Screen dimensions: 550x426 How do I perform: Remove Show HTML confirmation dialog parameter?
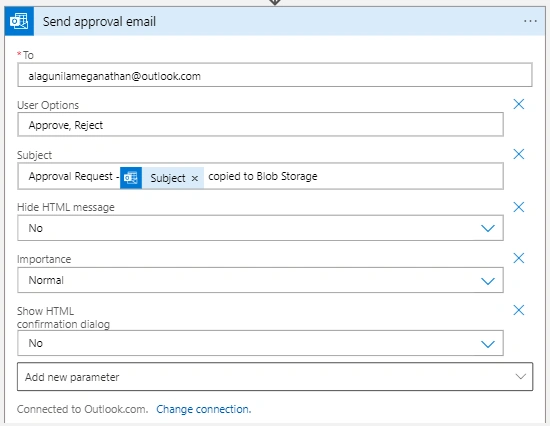click(519, 310)
